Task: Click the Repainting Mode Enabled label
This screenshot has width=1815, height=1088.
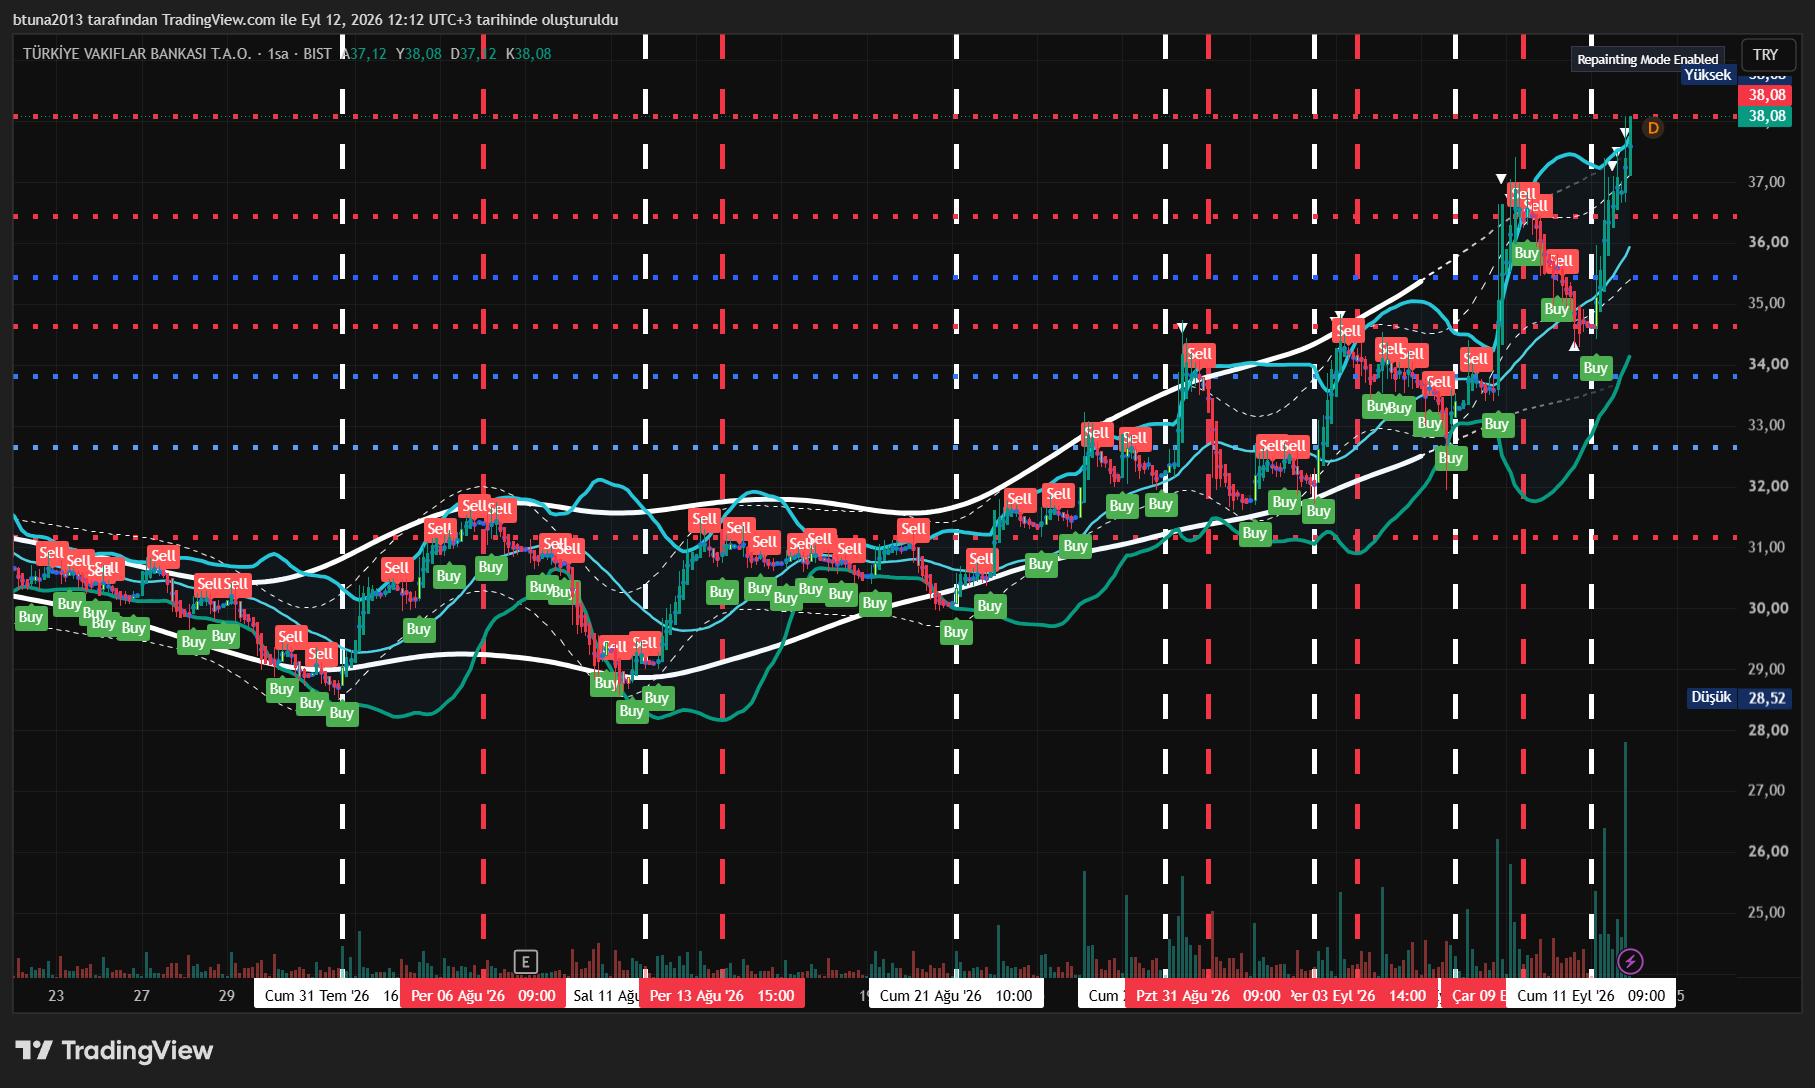Action: [1647, 60]
